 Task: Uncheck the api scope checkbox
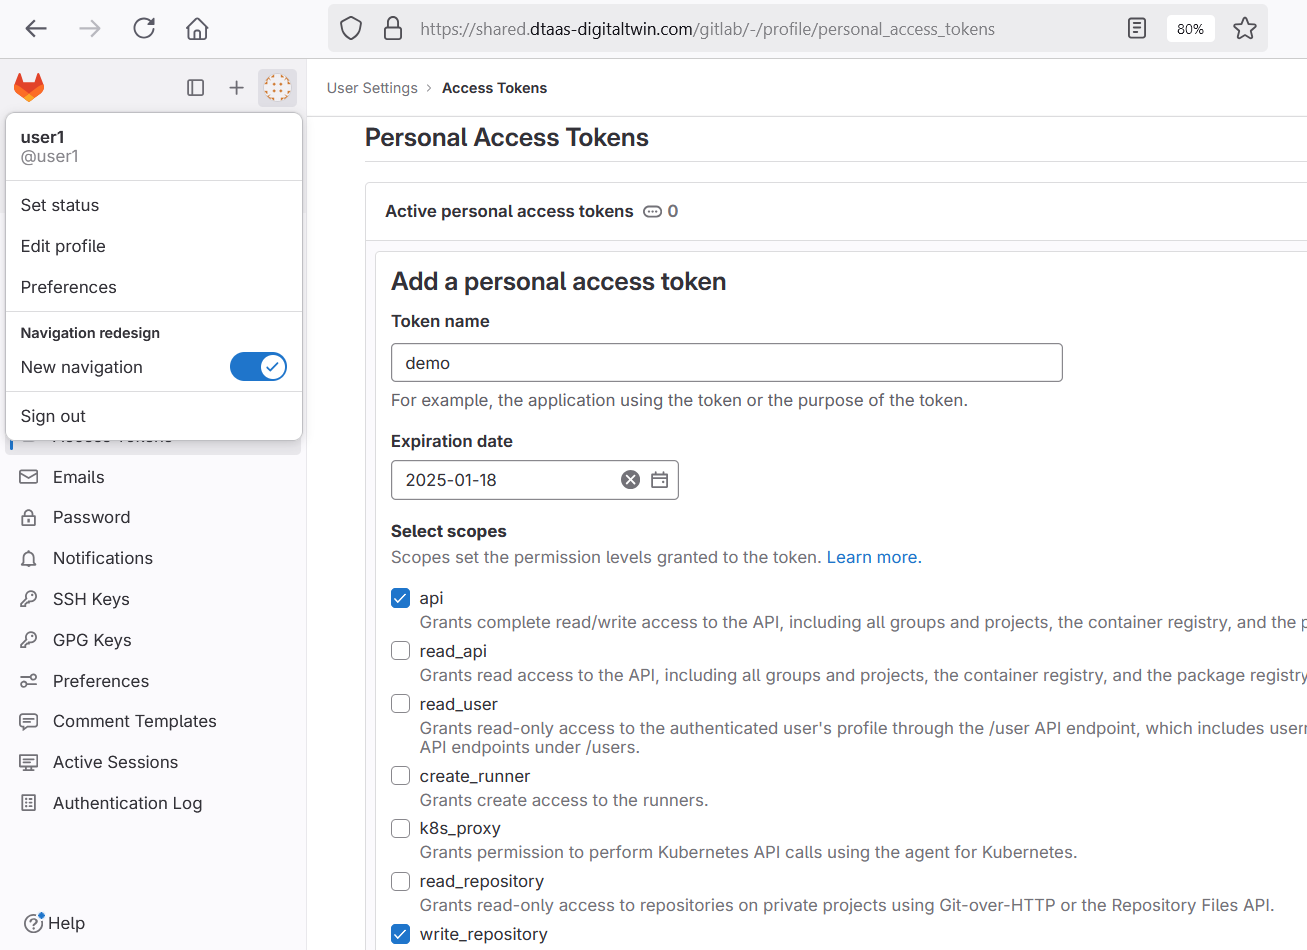(401, 598)
